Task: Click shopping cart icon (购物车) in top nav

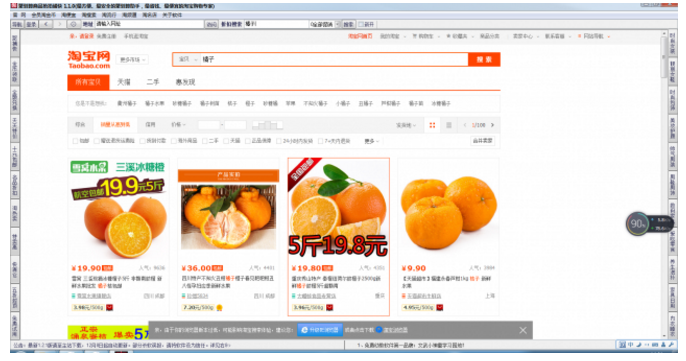Action: [x=415, y=36]
